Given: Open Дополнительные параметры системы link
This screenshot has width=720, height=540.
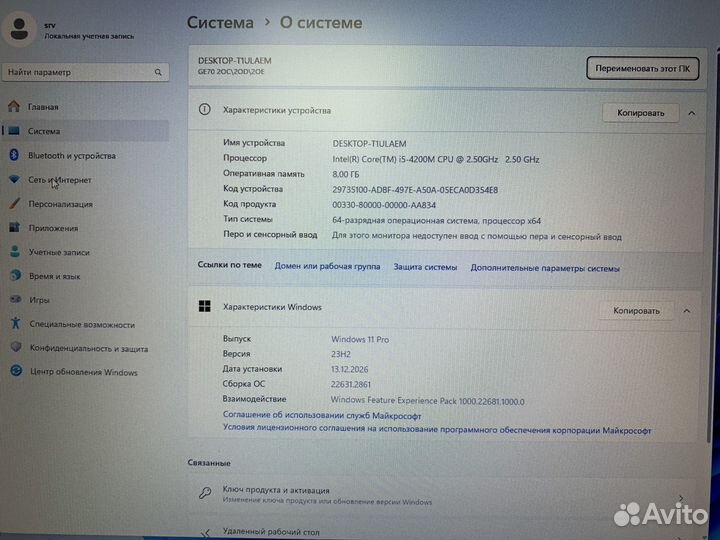Looking at the screenshot, I should coord(545,268).
